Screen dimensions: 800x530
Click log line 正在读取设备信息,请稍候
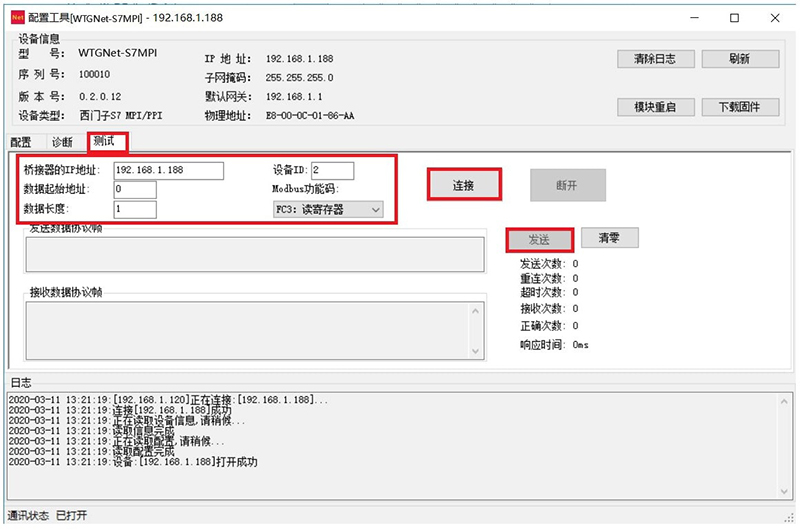click(127, 420)
